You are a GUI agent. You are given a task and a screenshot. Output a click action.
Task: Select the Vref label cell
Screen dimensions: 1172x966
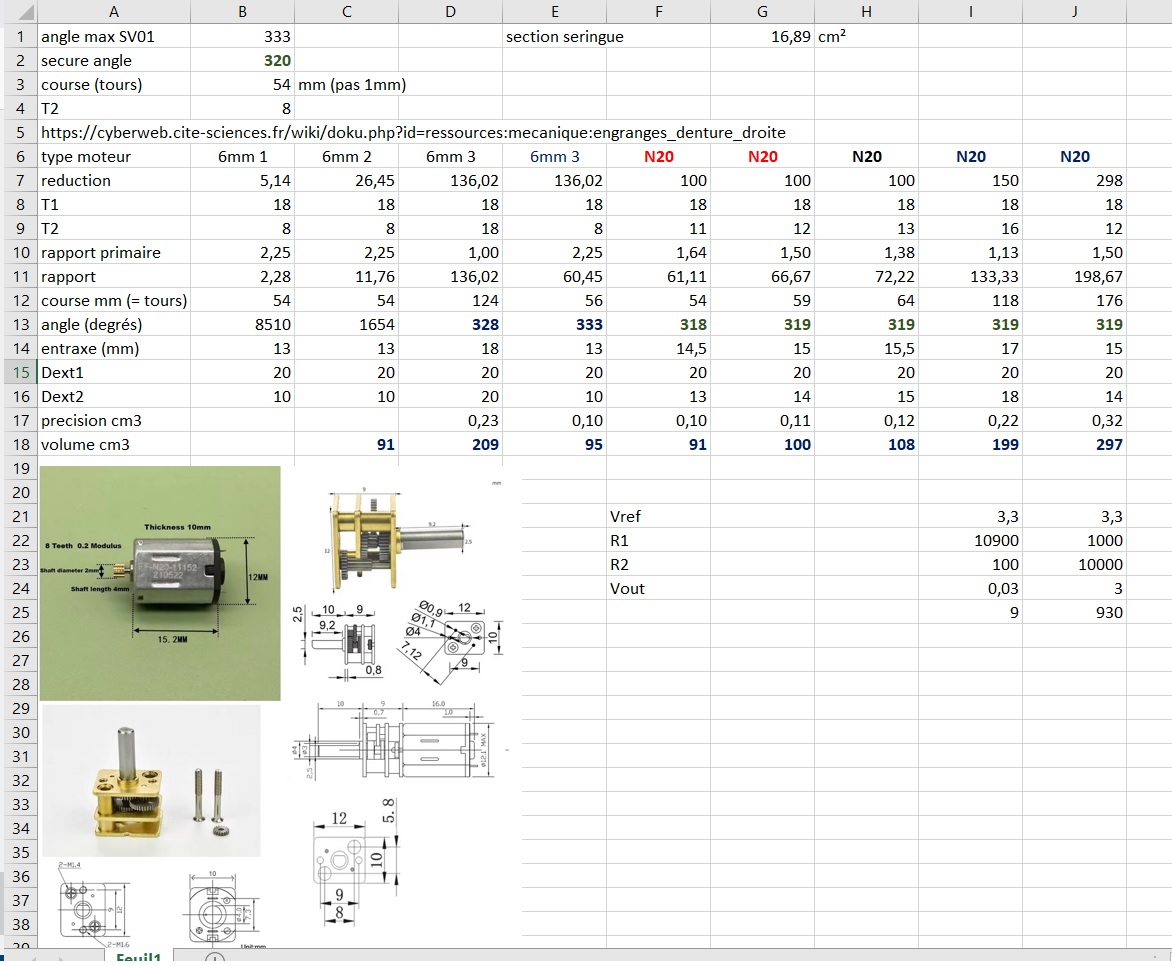[658, 517]
